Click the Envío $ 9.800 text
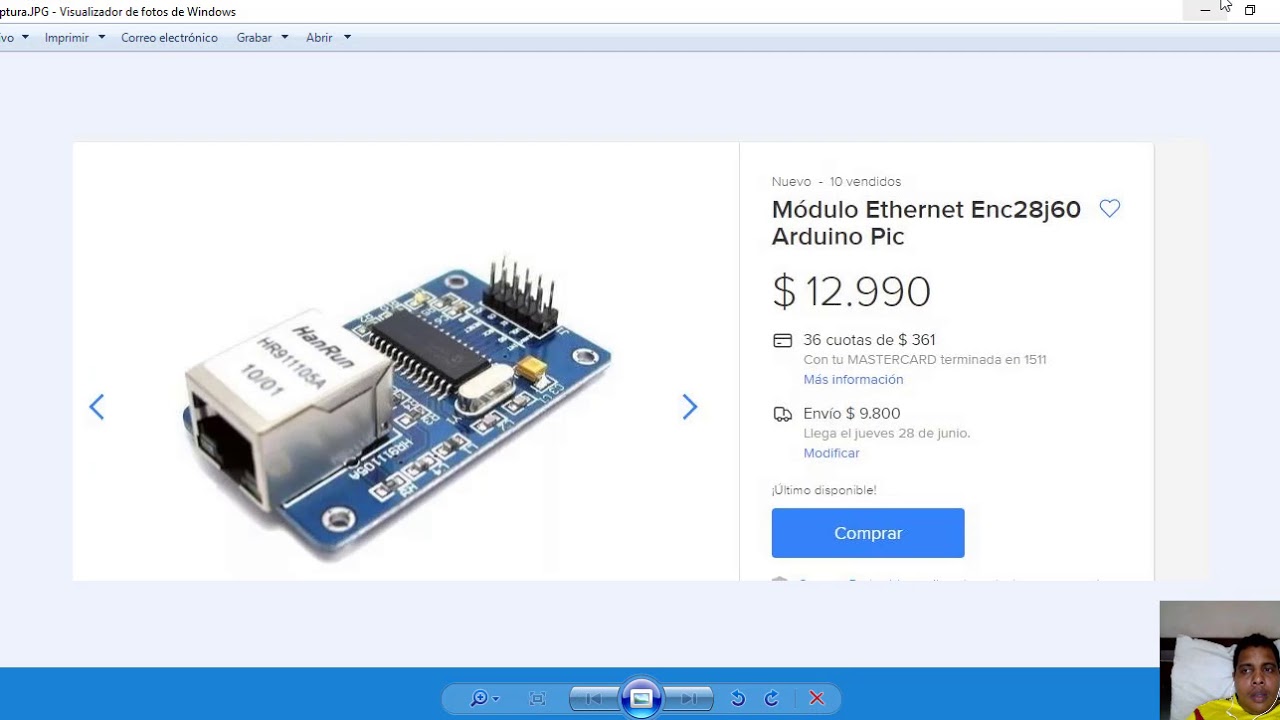The height and width of the screenshot is (720, 1280). click(x=851, y=413)
